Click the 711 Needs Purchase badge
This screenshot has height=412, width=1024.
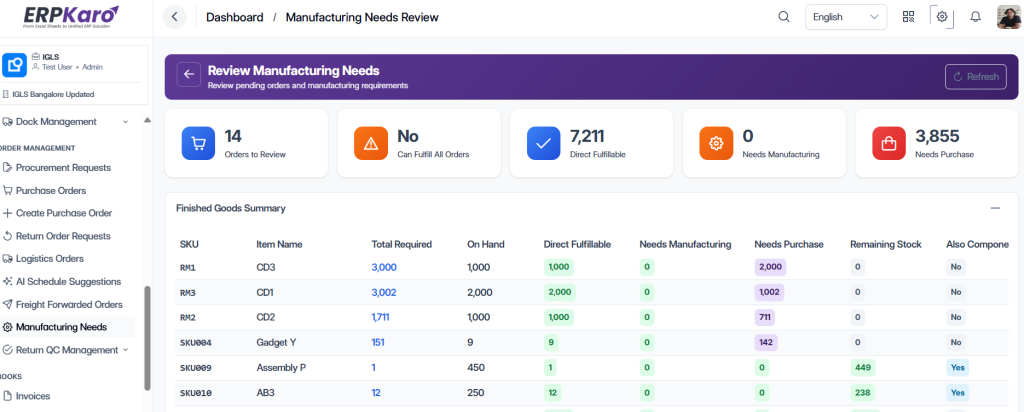coord(765,317)
